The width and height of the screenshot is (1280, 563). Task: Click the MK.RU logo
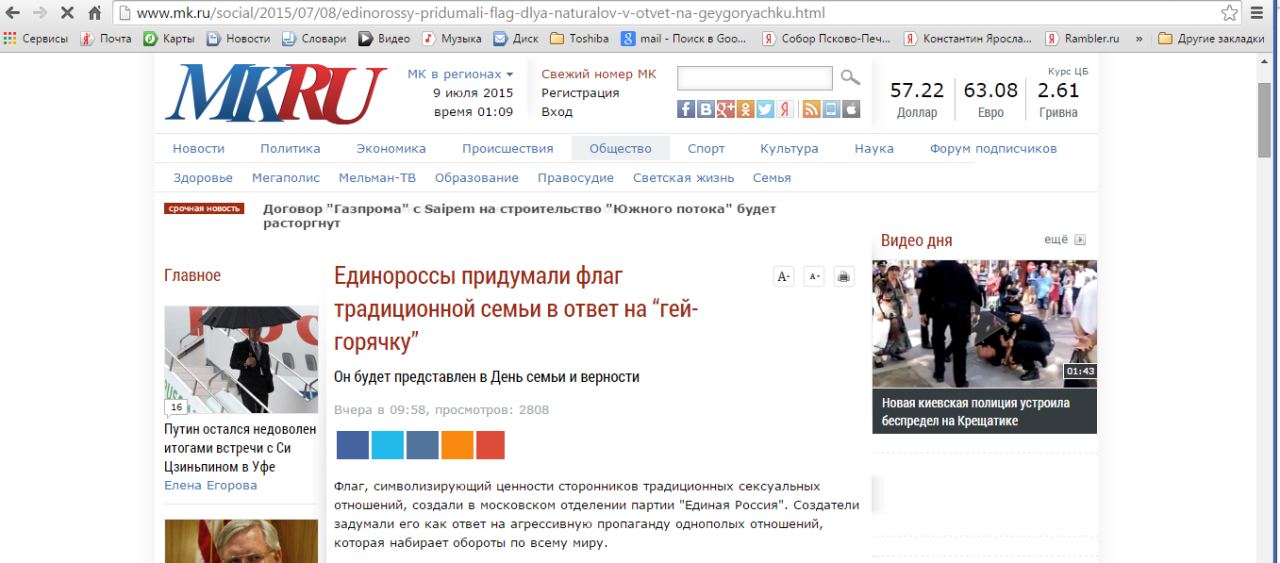click(x=275, y=94)
